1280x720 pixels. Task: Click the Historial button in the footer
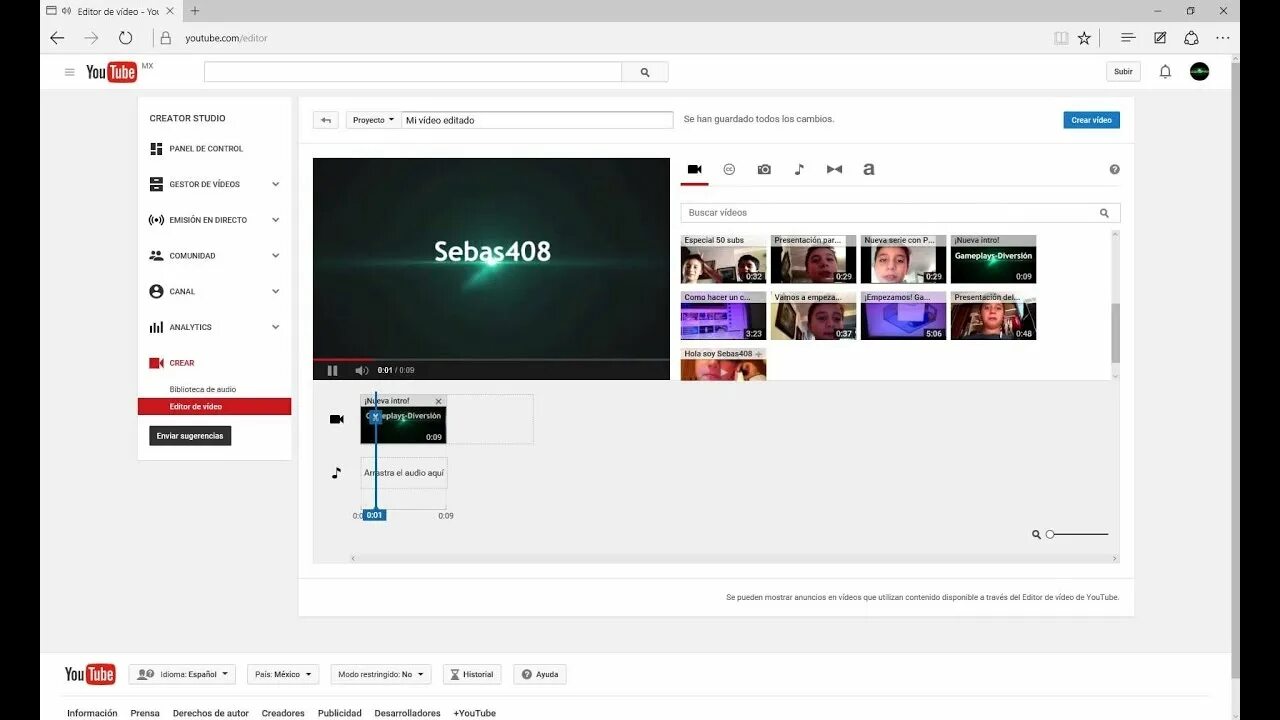point(472,674)
